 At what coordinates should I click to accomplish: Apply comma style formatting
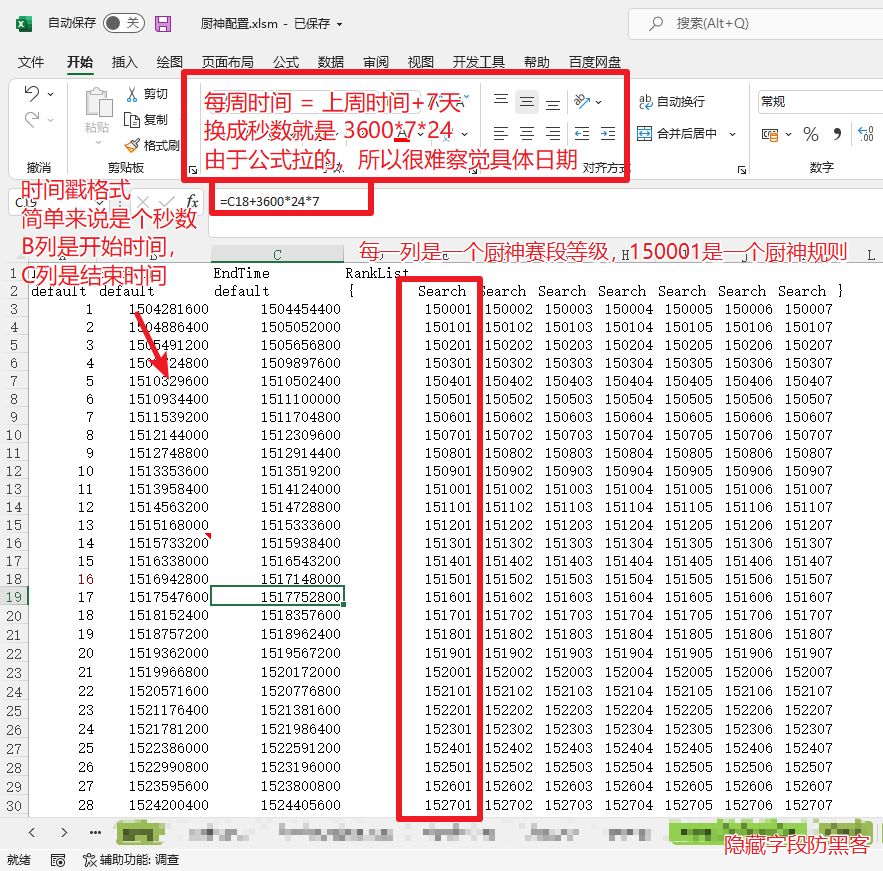click(837, 134)
